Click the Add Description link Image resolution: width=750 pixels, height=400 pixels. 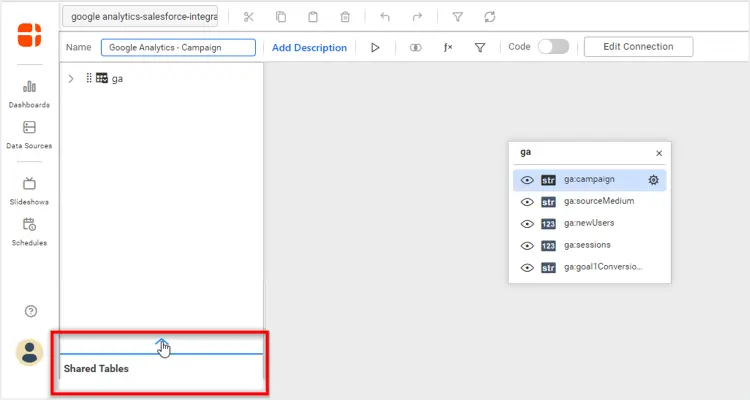click(309, 47)
